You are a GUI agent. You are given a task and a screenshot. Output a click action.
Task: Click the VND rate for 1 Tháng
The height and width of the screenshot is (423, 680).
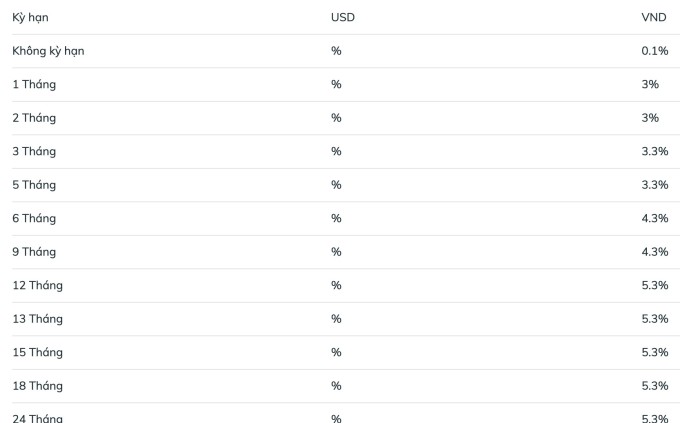click(x=650, y=84)
